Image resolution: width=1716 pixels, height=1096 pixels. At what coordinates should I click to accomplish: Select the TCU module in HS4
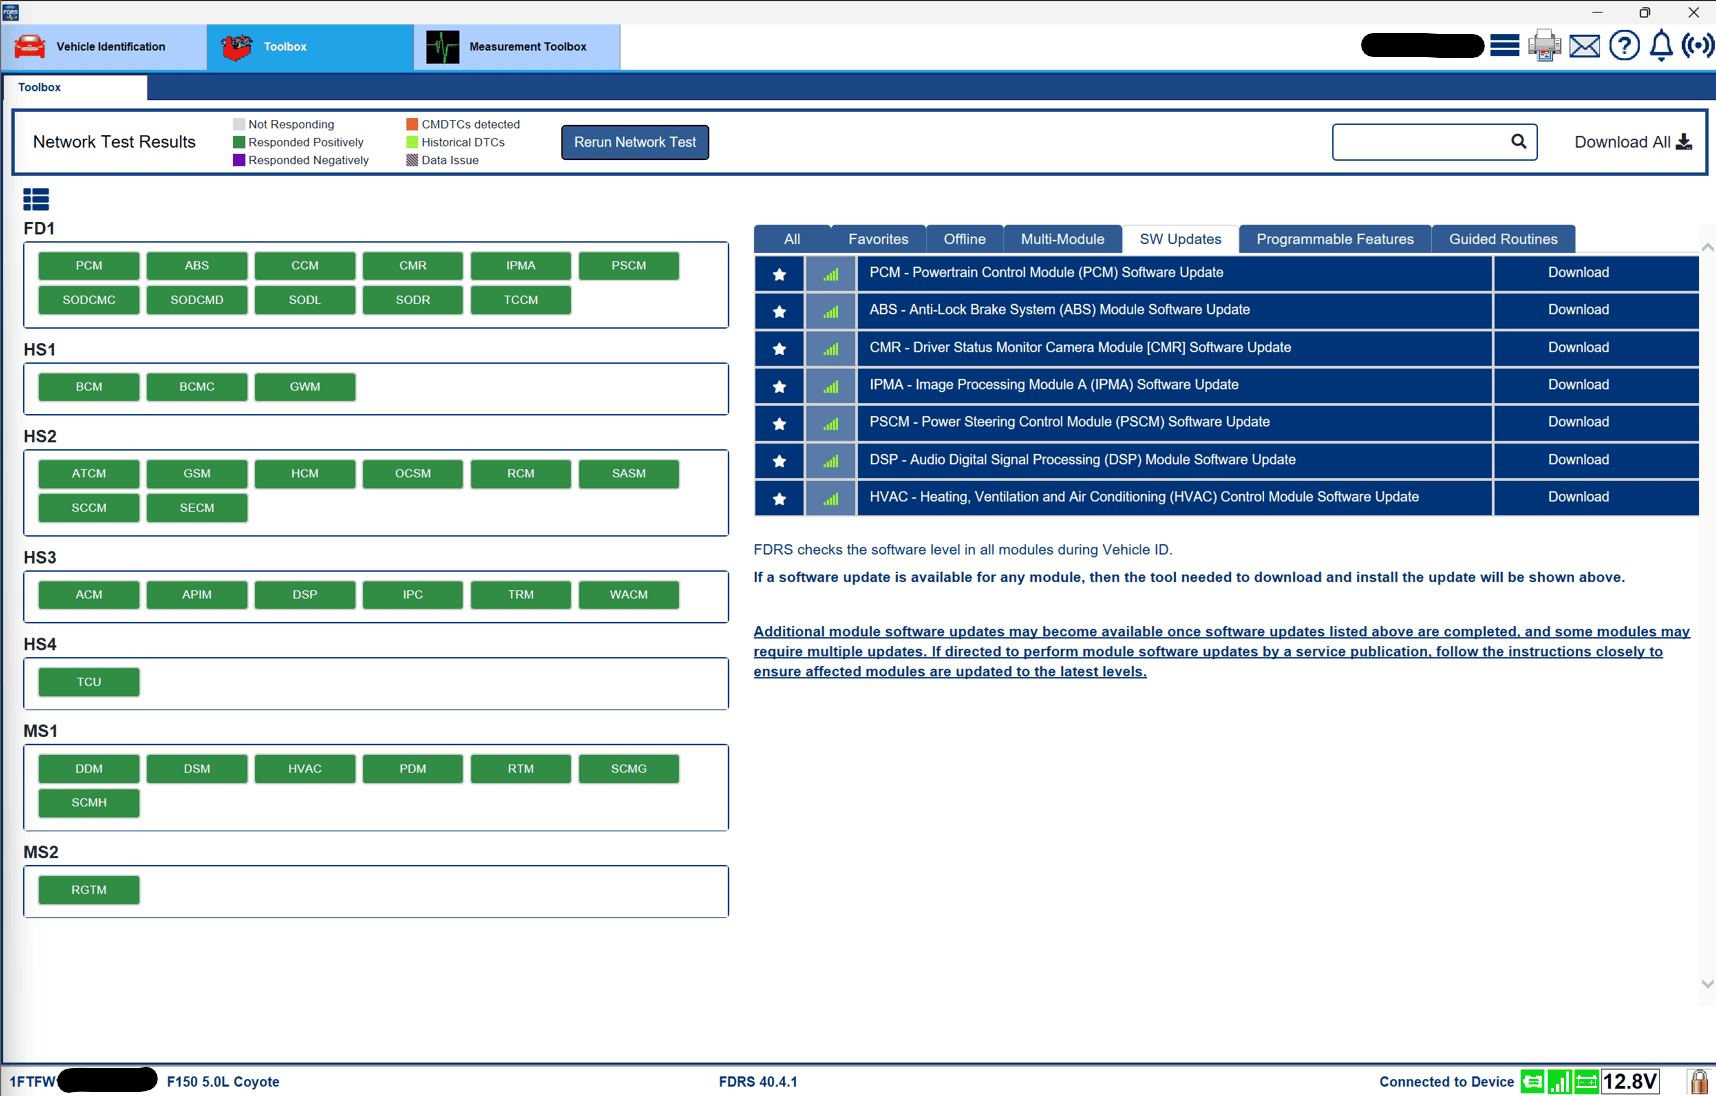pos(89,682)
